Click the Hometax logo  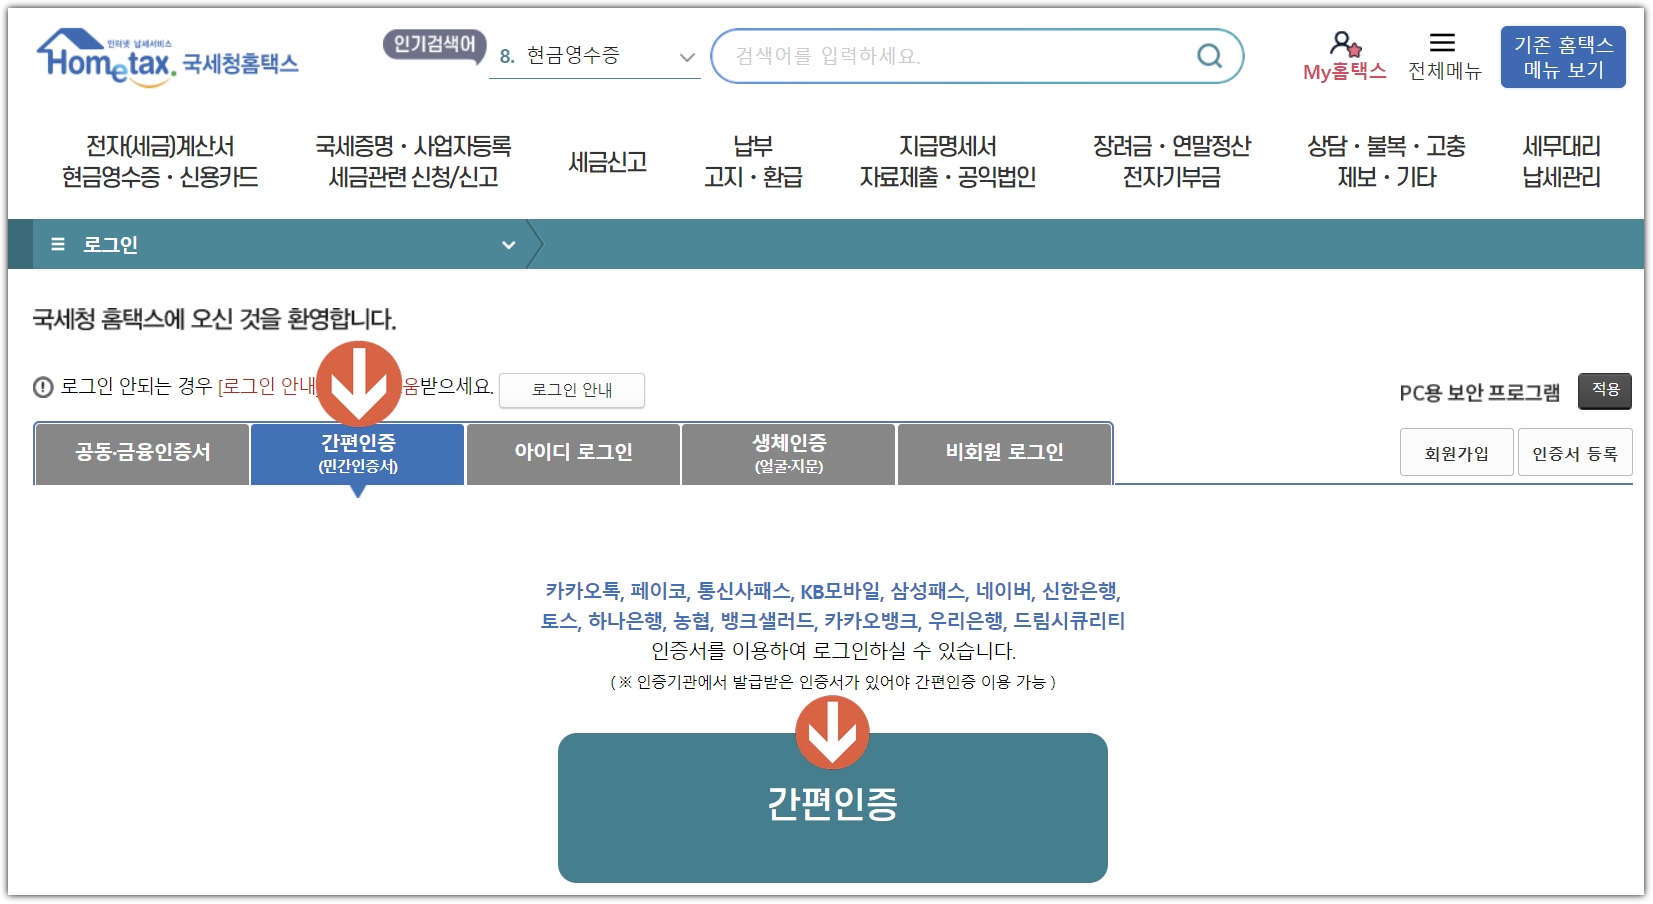(x=167, y=57)
